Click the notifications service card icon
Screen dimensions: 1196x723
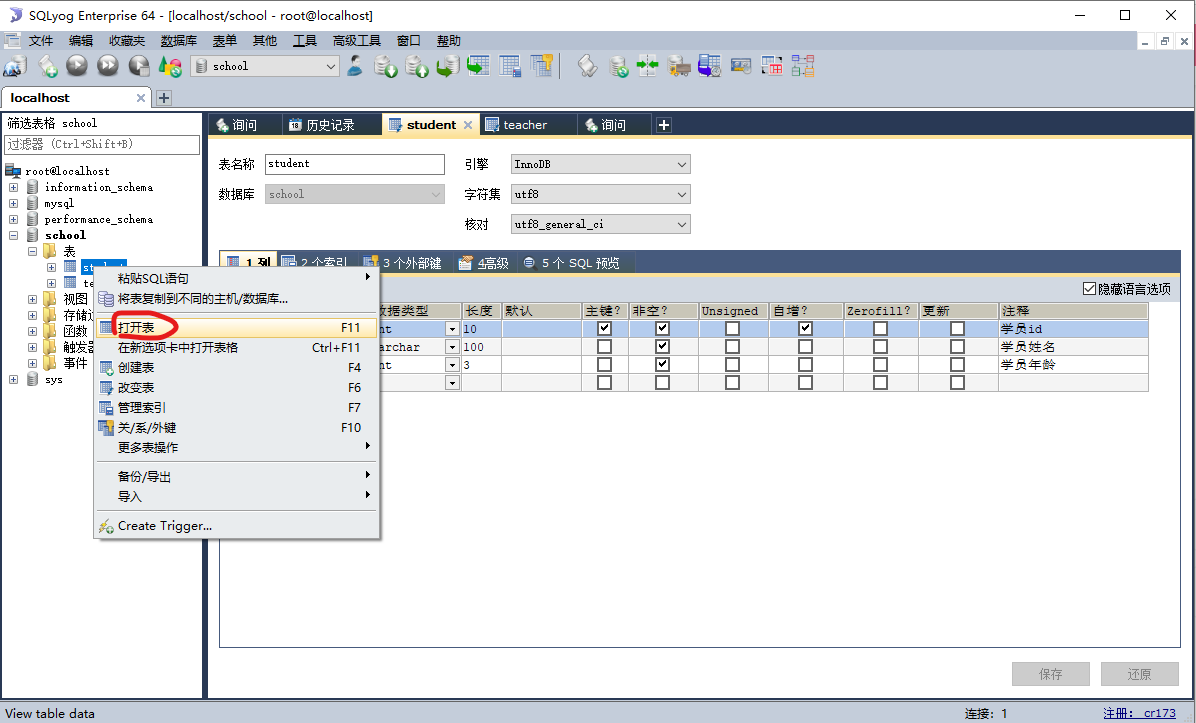click(741, 66)
